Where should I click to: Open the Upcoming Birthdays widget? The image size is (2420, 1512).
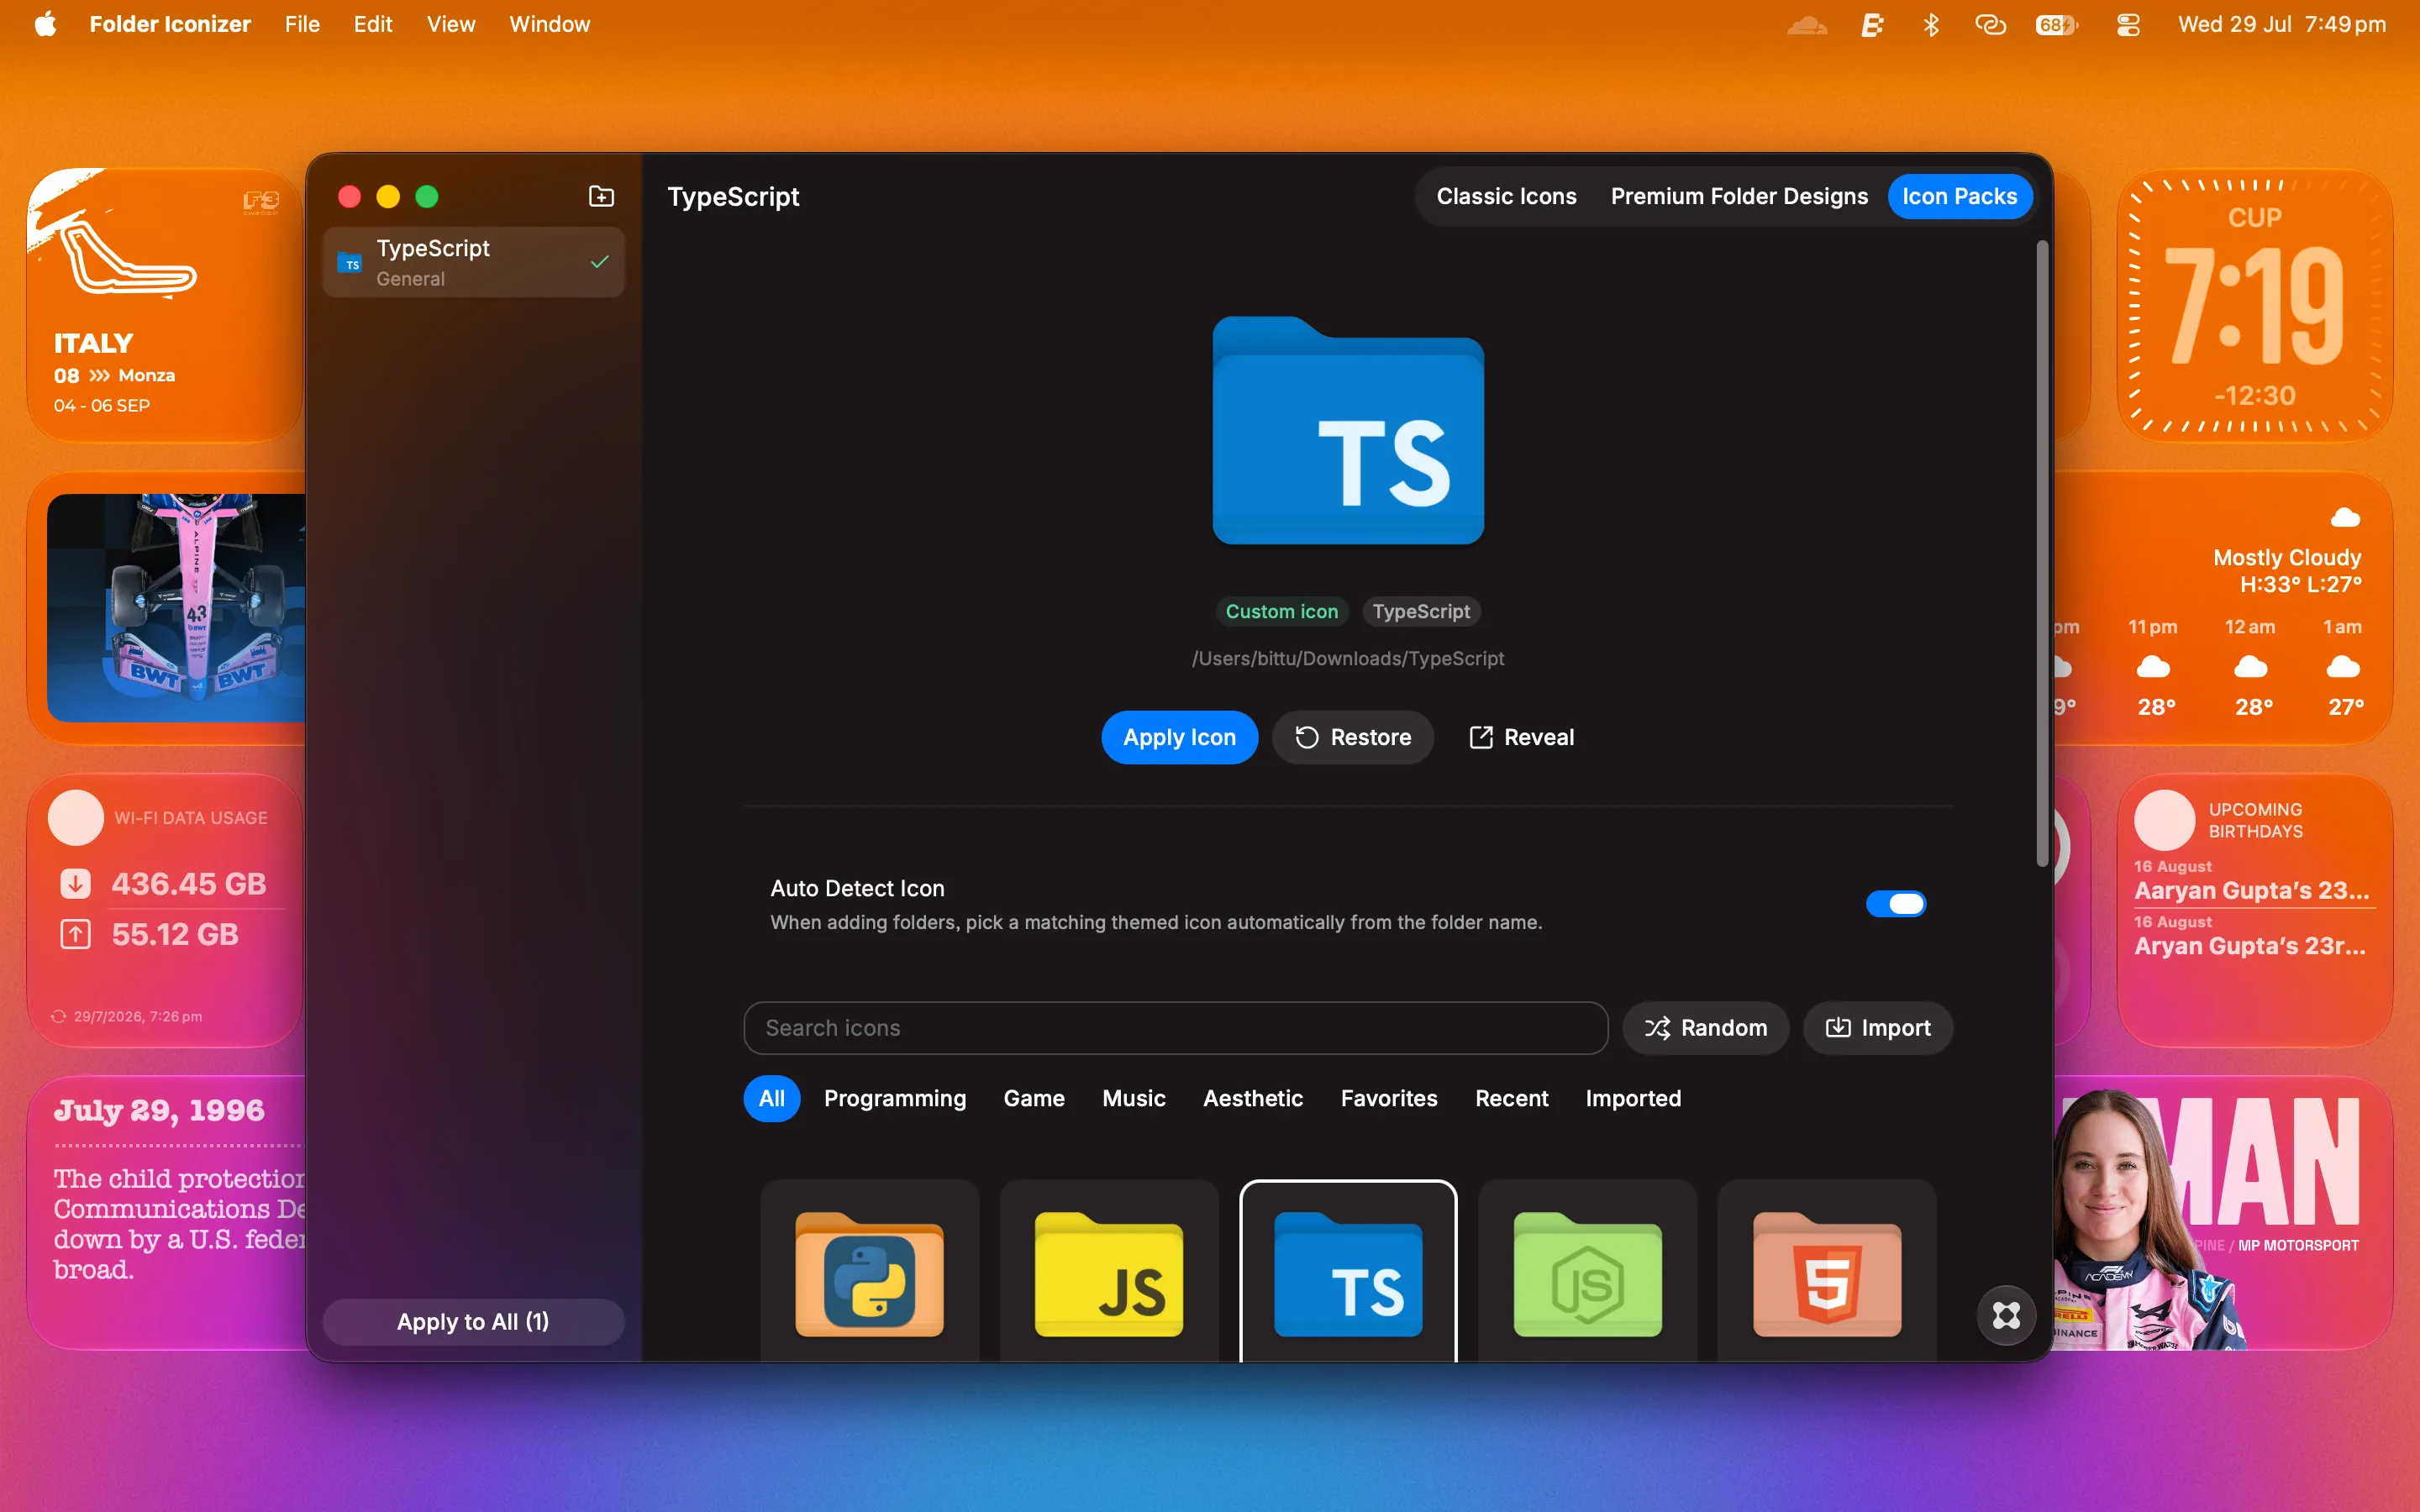(x=2254, y=910)
